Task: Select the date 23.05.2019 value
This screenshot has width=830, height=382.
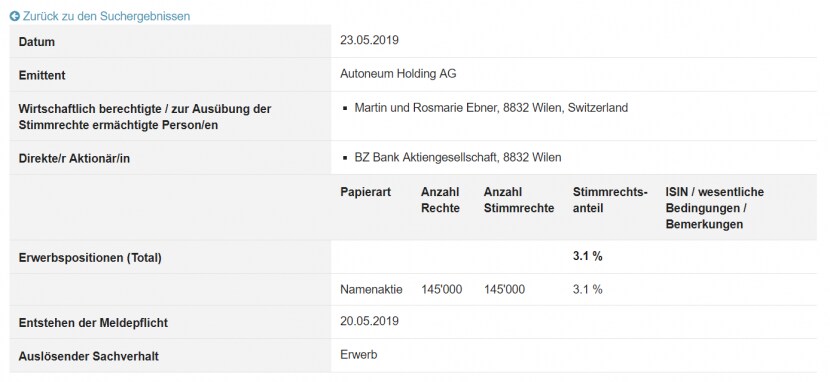Action: click(369, 40)
